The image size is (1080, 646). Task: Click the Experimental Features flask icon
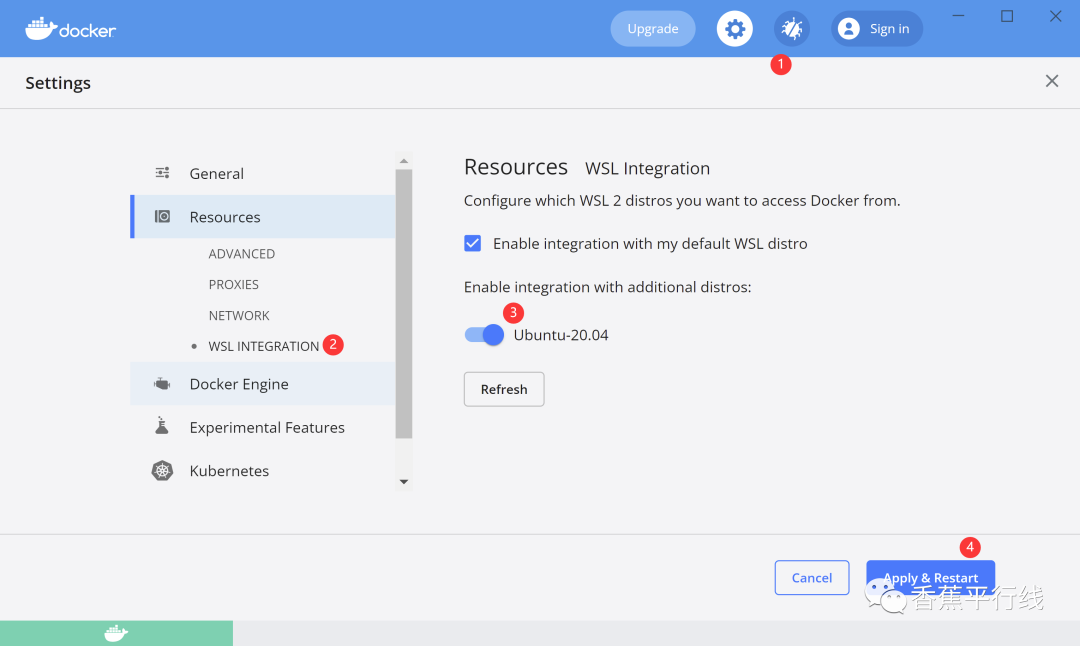click(x=161, y=426)
